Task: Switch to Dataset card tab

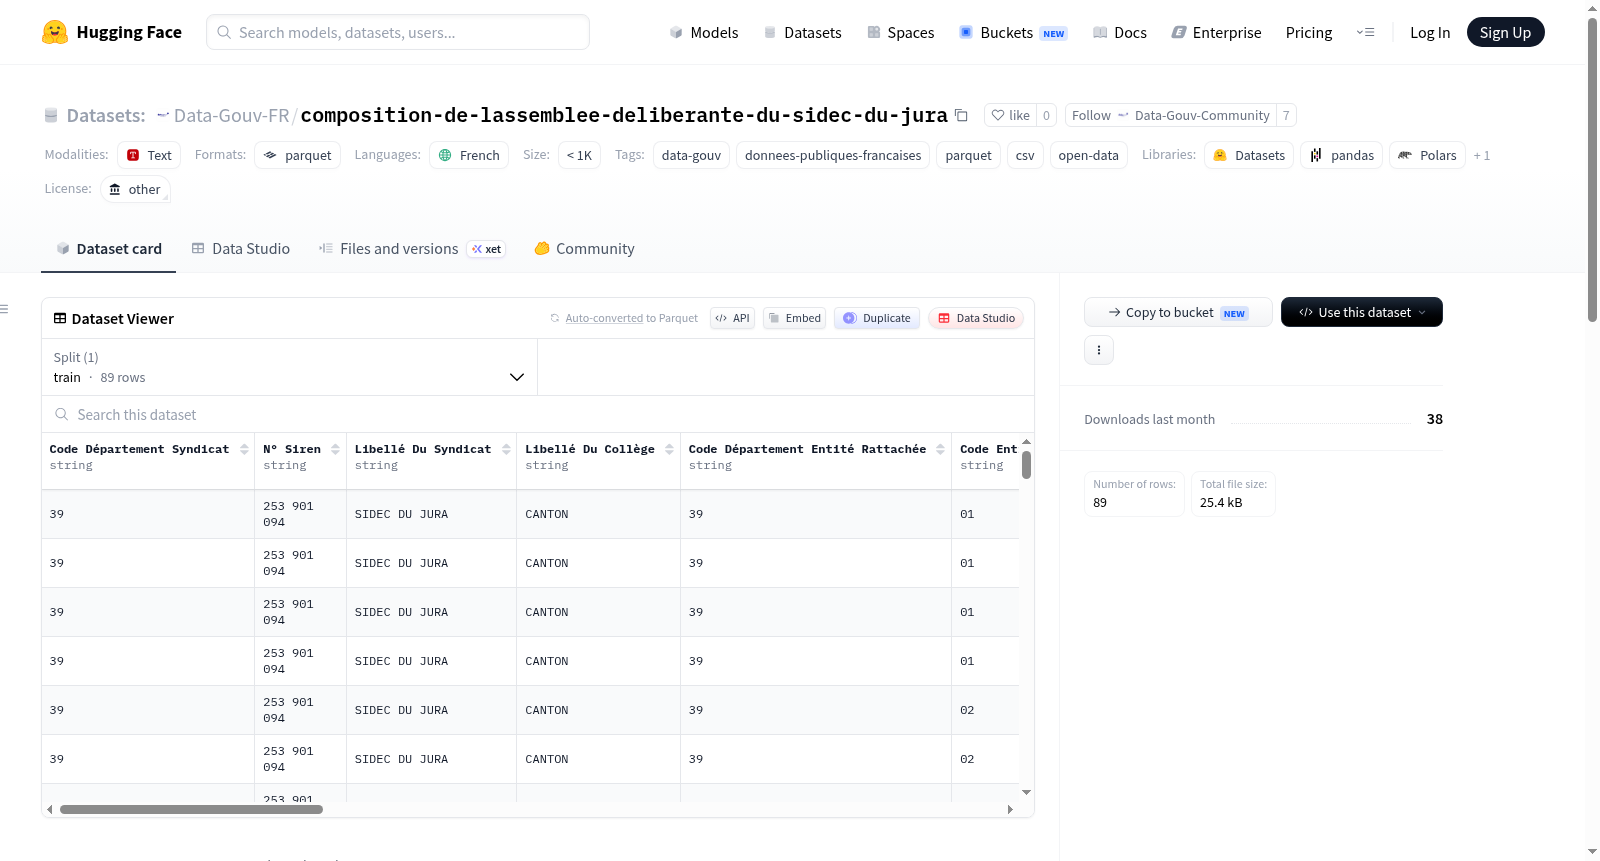Action: point(108,249)
